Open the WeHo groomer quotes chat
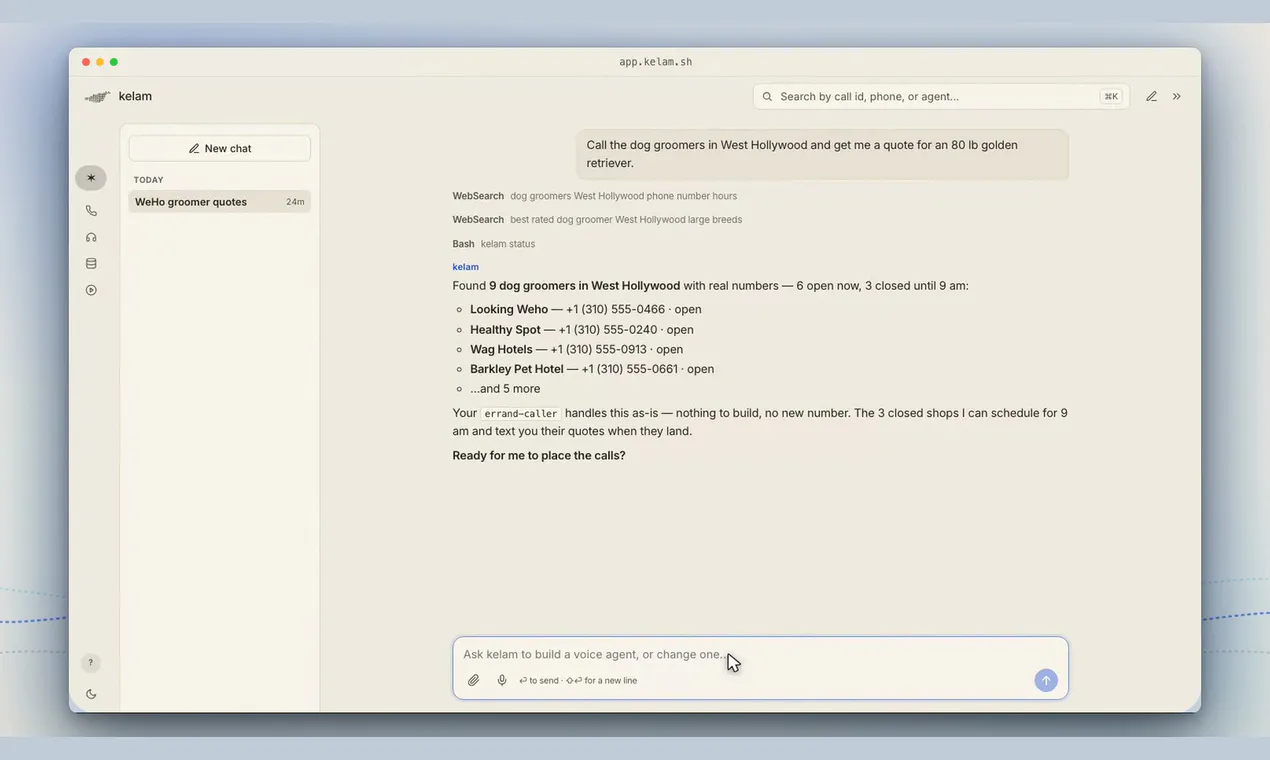 (220, 202)
